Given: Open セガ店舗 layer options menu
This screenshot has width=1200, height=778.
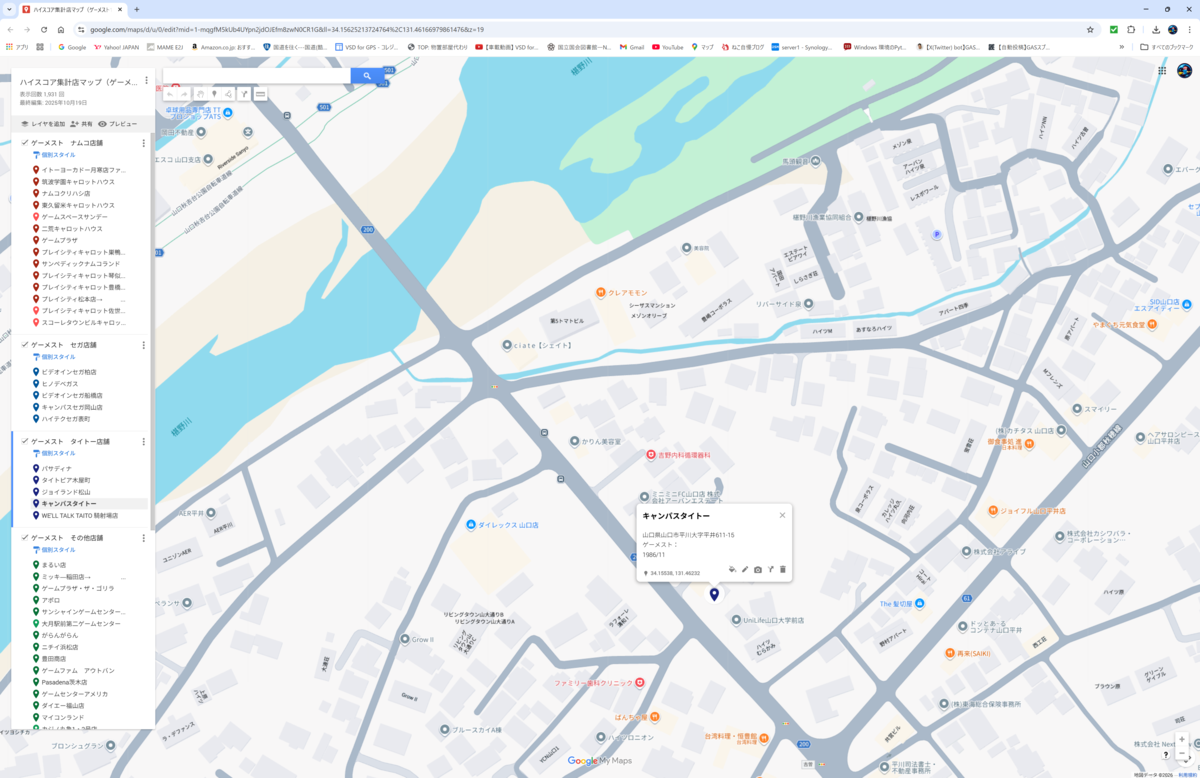Looking at the screenshot, I should [143, 345].
